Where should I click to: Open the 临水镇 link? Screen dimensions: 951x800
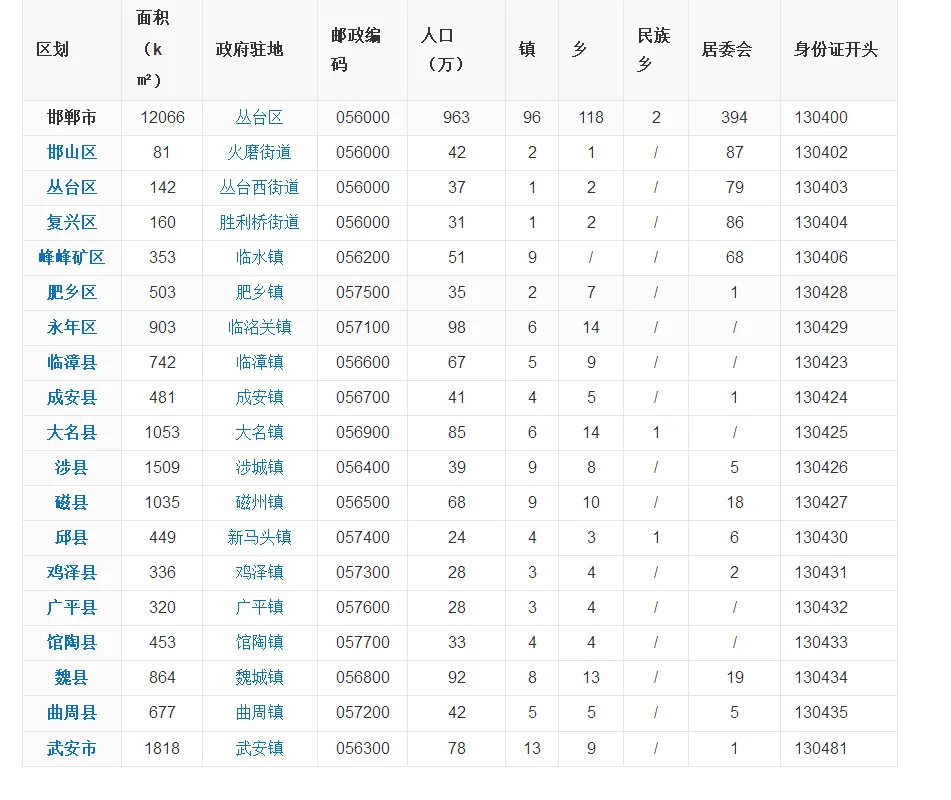pyautogui.click(x=259, y=257)
